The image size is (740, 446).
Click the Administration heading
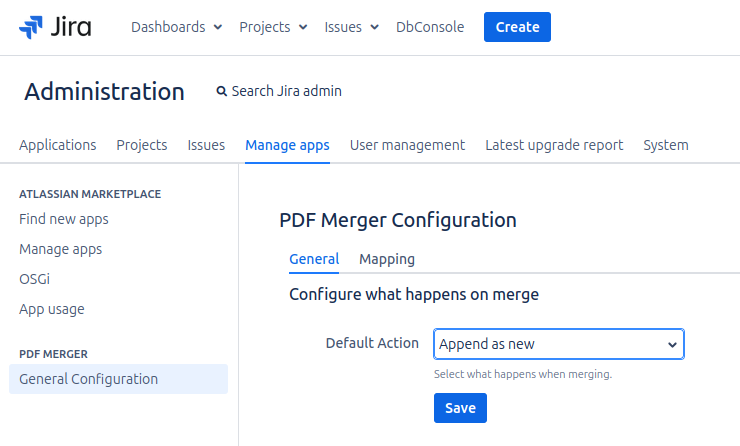point(104,92)
